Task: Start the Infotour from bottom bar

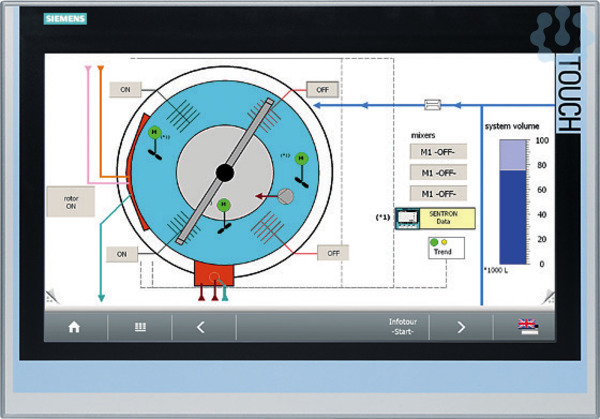Action: [x=403, y=326]
